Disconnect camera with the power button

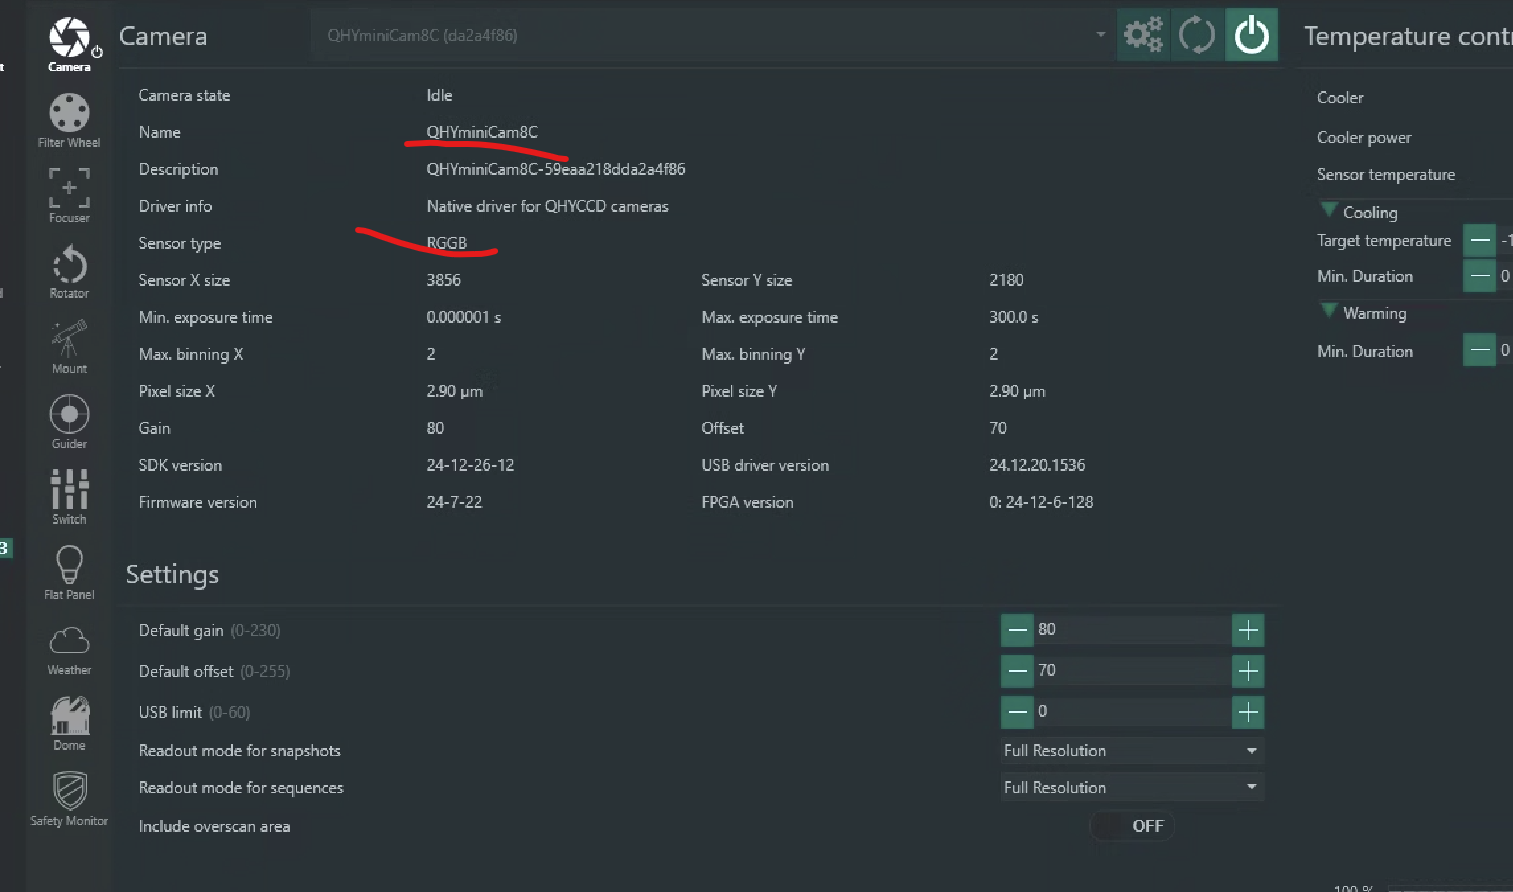1251,36
